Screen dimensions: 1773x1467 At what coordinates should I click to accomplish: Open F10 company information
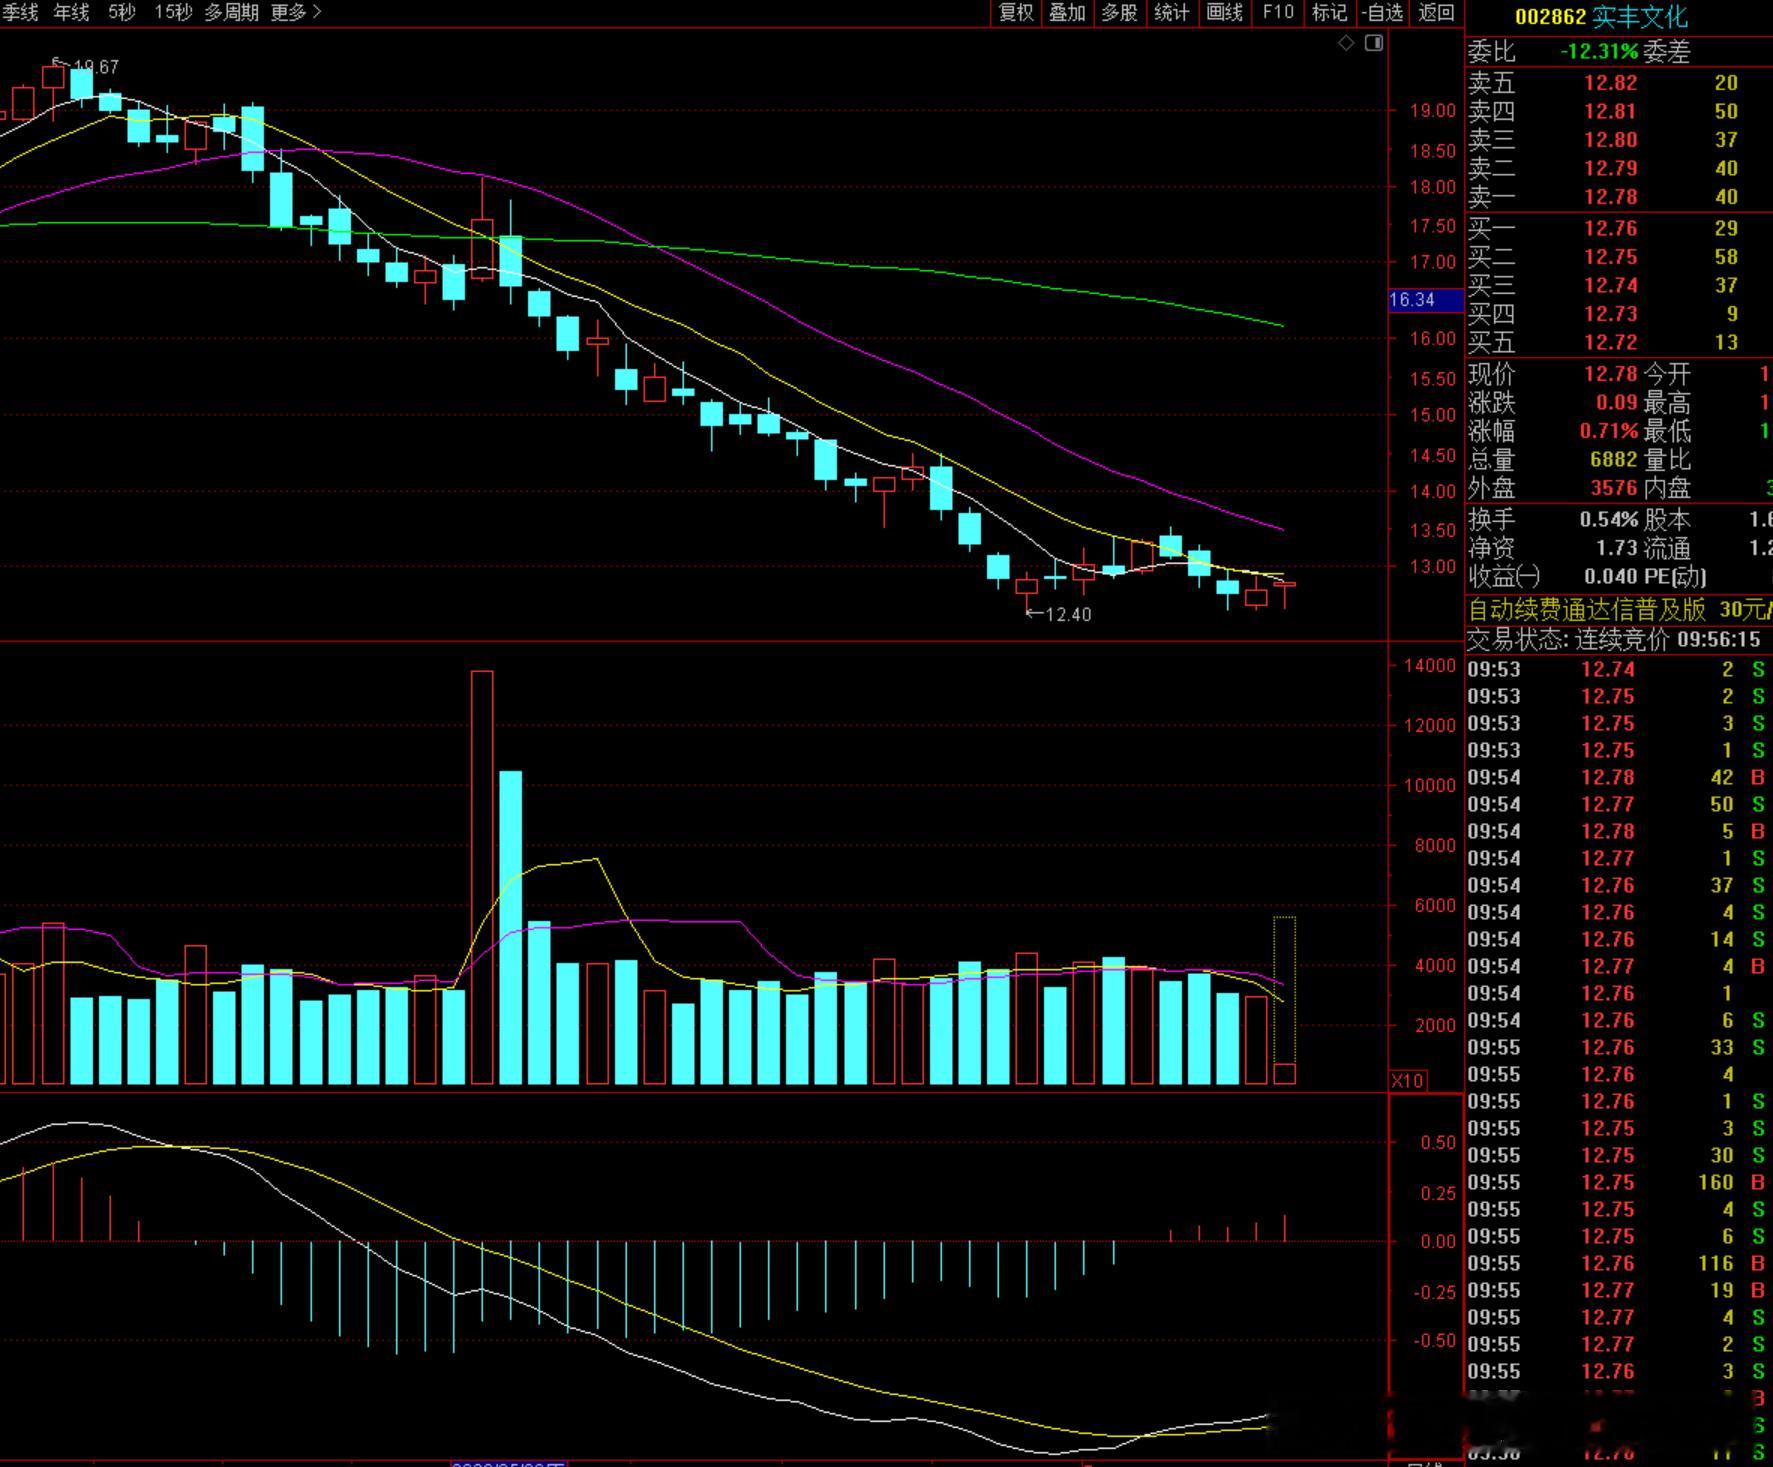tap(1278, 12)
